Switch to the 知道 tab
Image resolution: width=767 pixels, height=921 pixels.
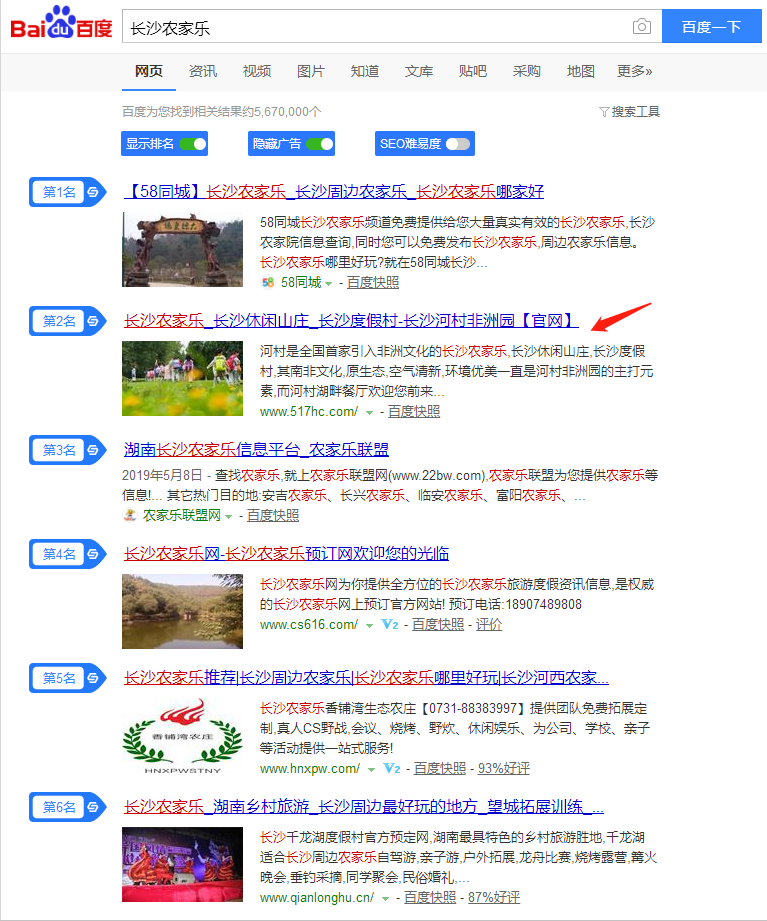[365, 72]
